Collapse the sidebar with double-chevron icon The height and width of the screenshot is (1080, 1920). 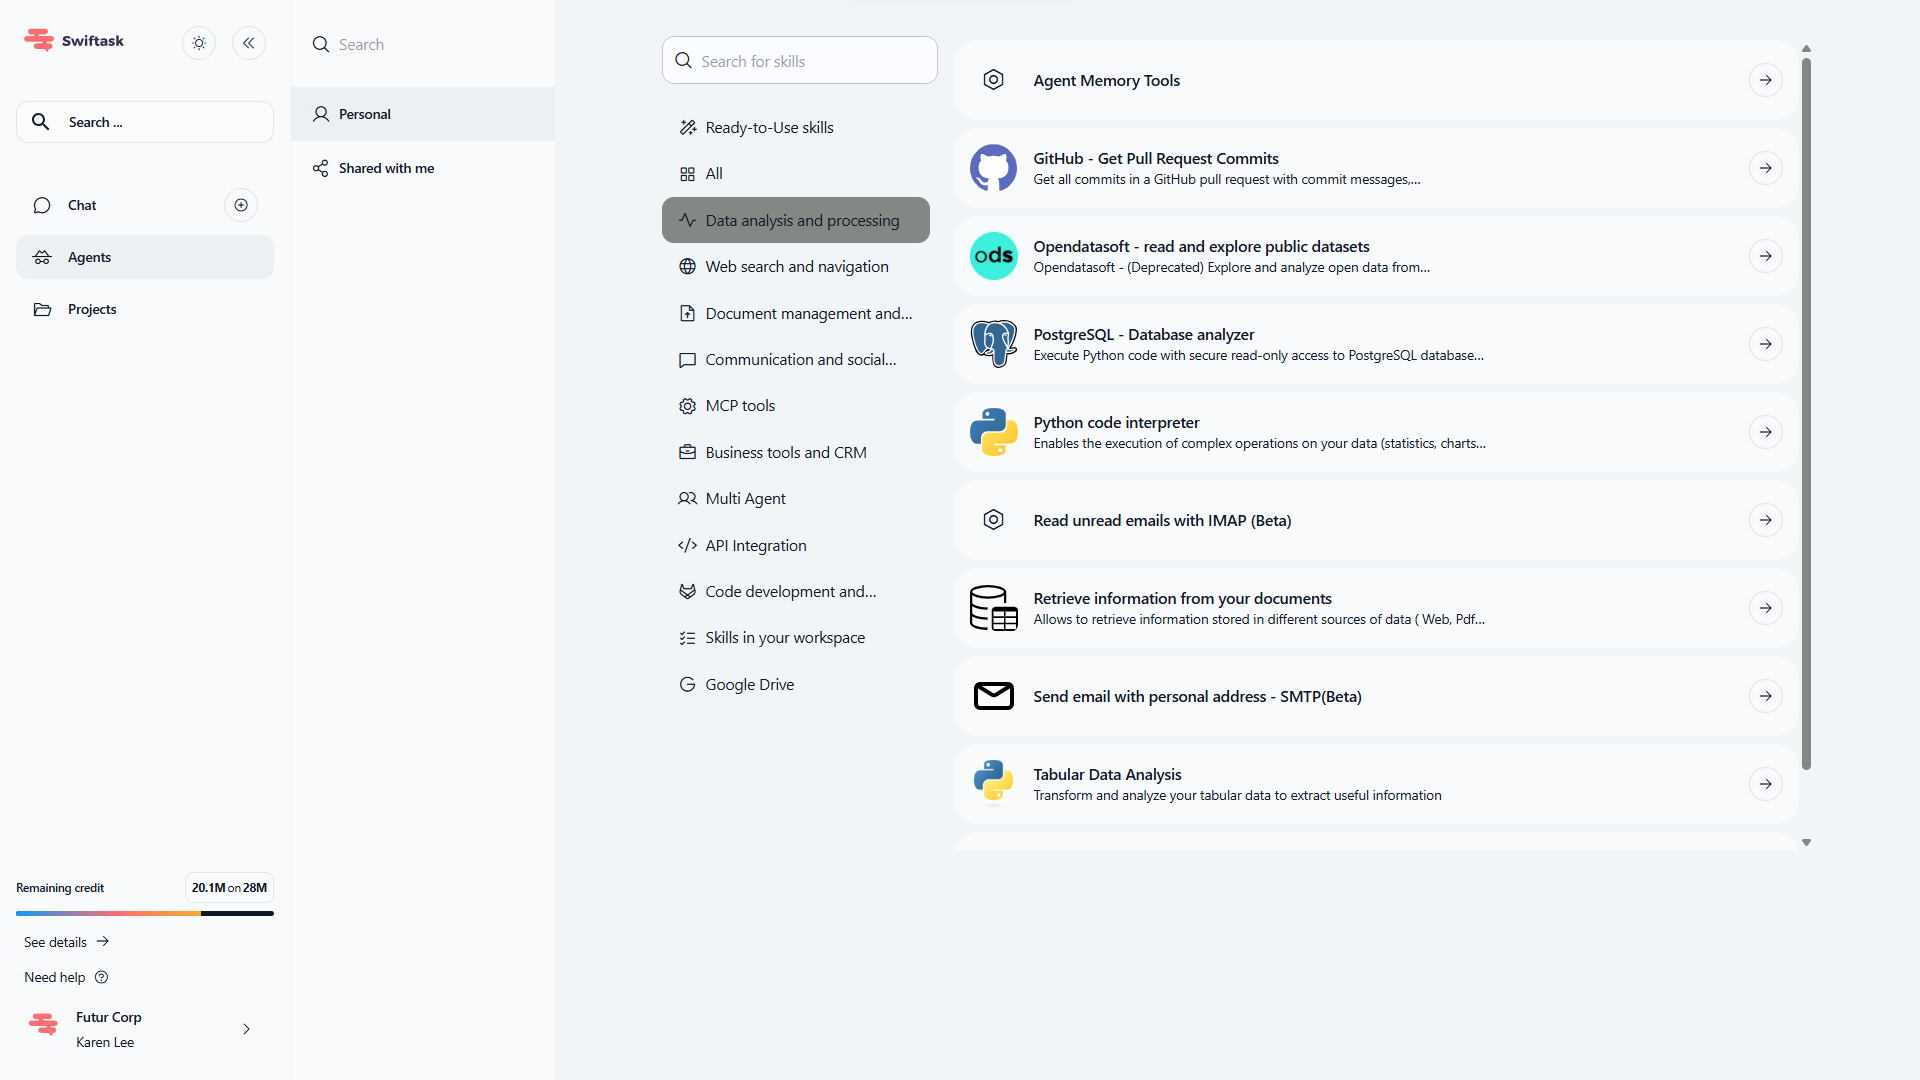point(249,43)
